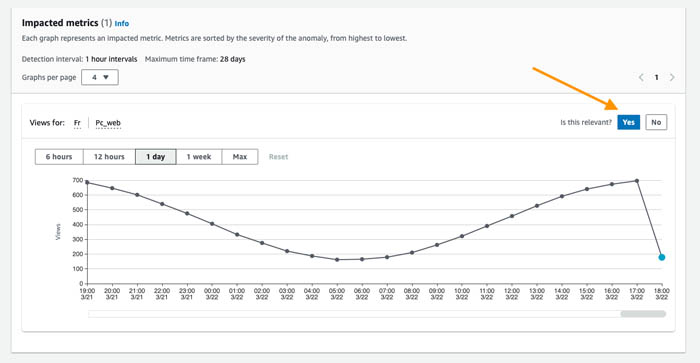Select the 6 hours time range
The height and width of the screenshot is (363, 700).
pos(59,157)
